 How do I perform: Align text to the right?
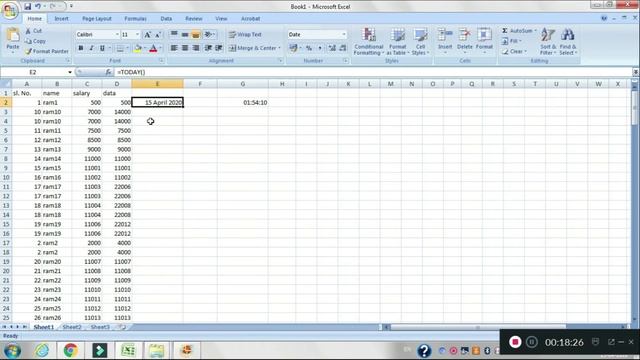click(196, 48)
